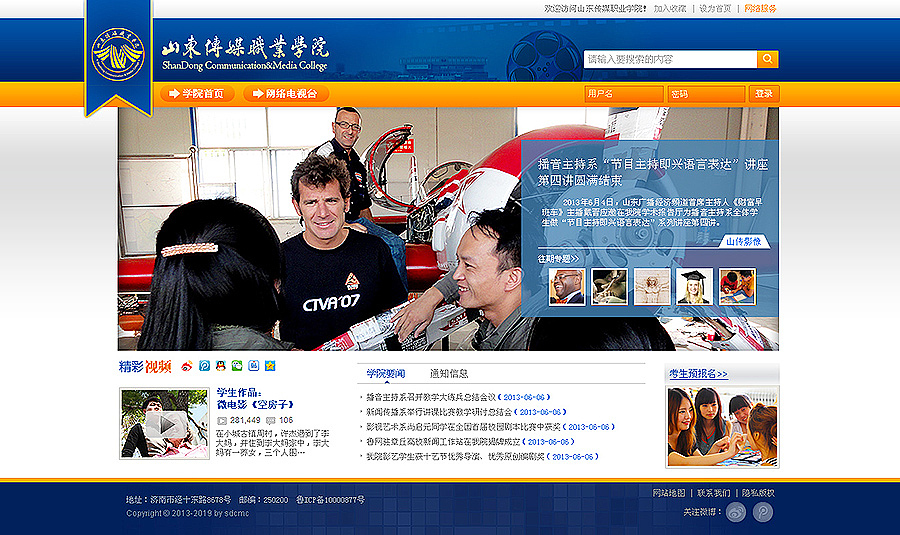The image size is (900, 535).
Task: Share via Baidu blue icon
Action: tap(254, 366)
